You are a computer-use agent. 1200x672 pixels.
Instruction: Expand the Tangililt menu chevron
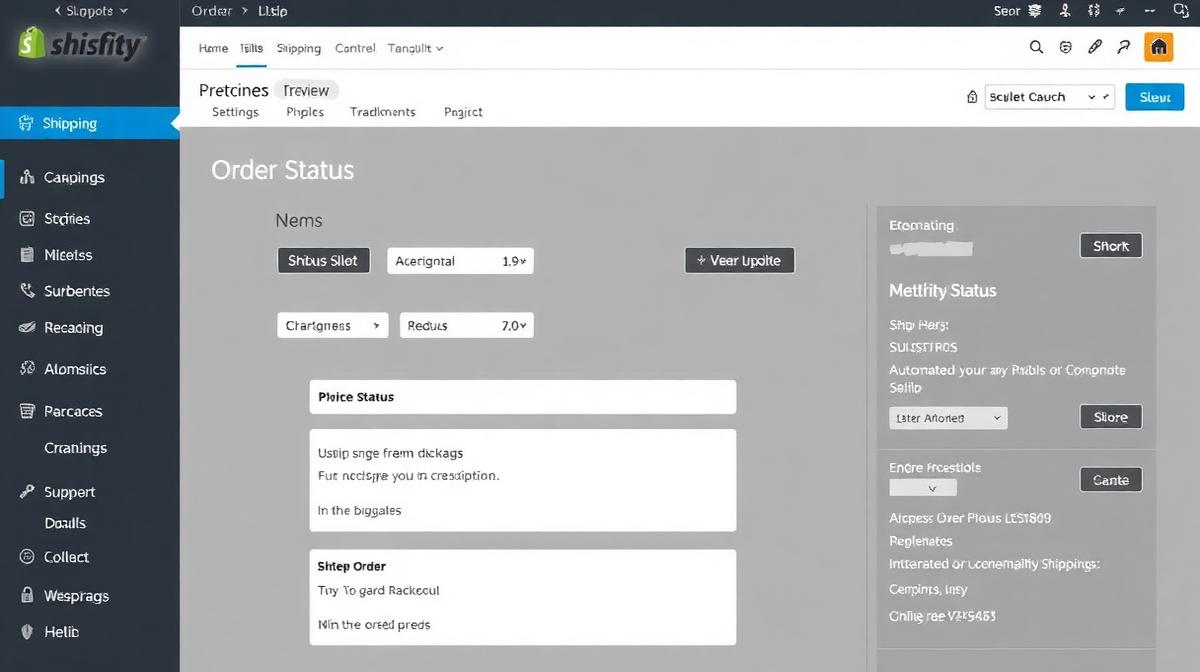[440, 48]
